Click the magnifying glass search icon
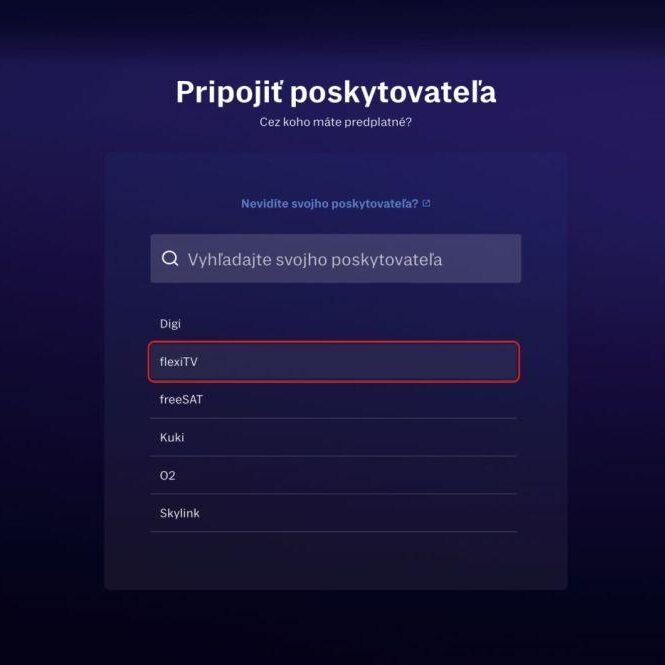 pyautogui.click(x=170, y=259)
